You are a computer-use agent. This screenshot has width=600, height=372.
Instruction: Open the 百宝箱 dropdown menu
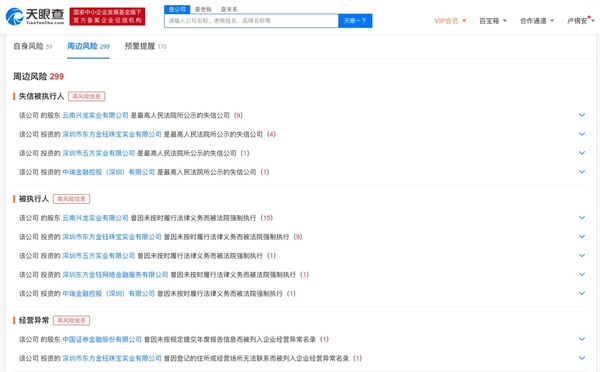click(x=493, y=21)
